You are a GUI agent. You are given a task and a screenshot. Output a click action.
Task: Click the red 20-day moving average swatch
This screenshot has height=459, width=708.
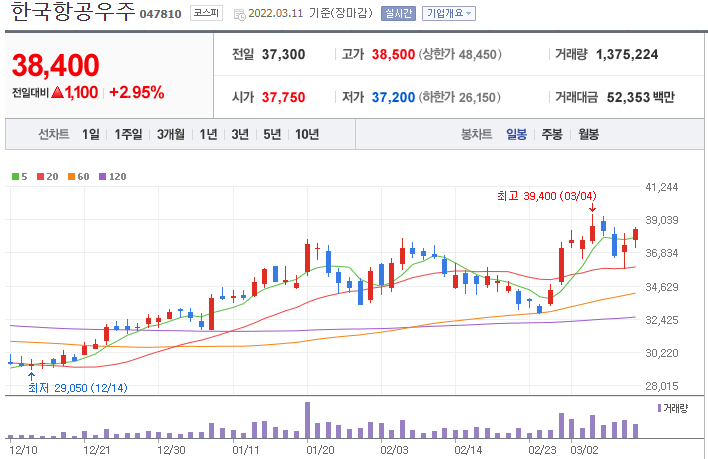pos(40,176)
